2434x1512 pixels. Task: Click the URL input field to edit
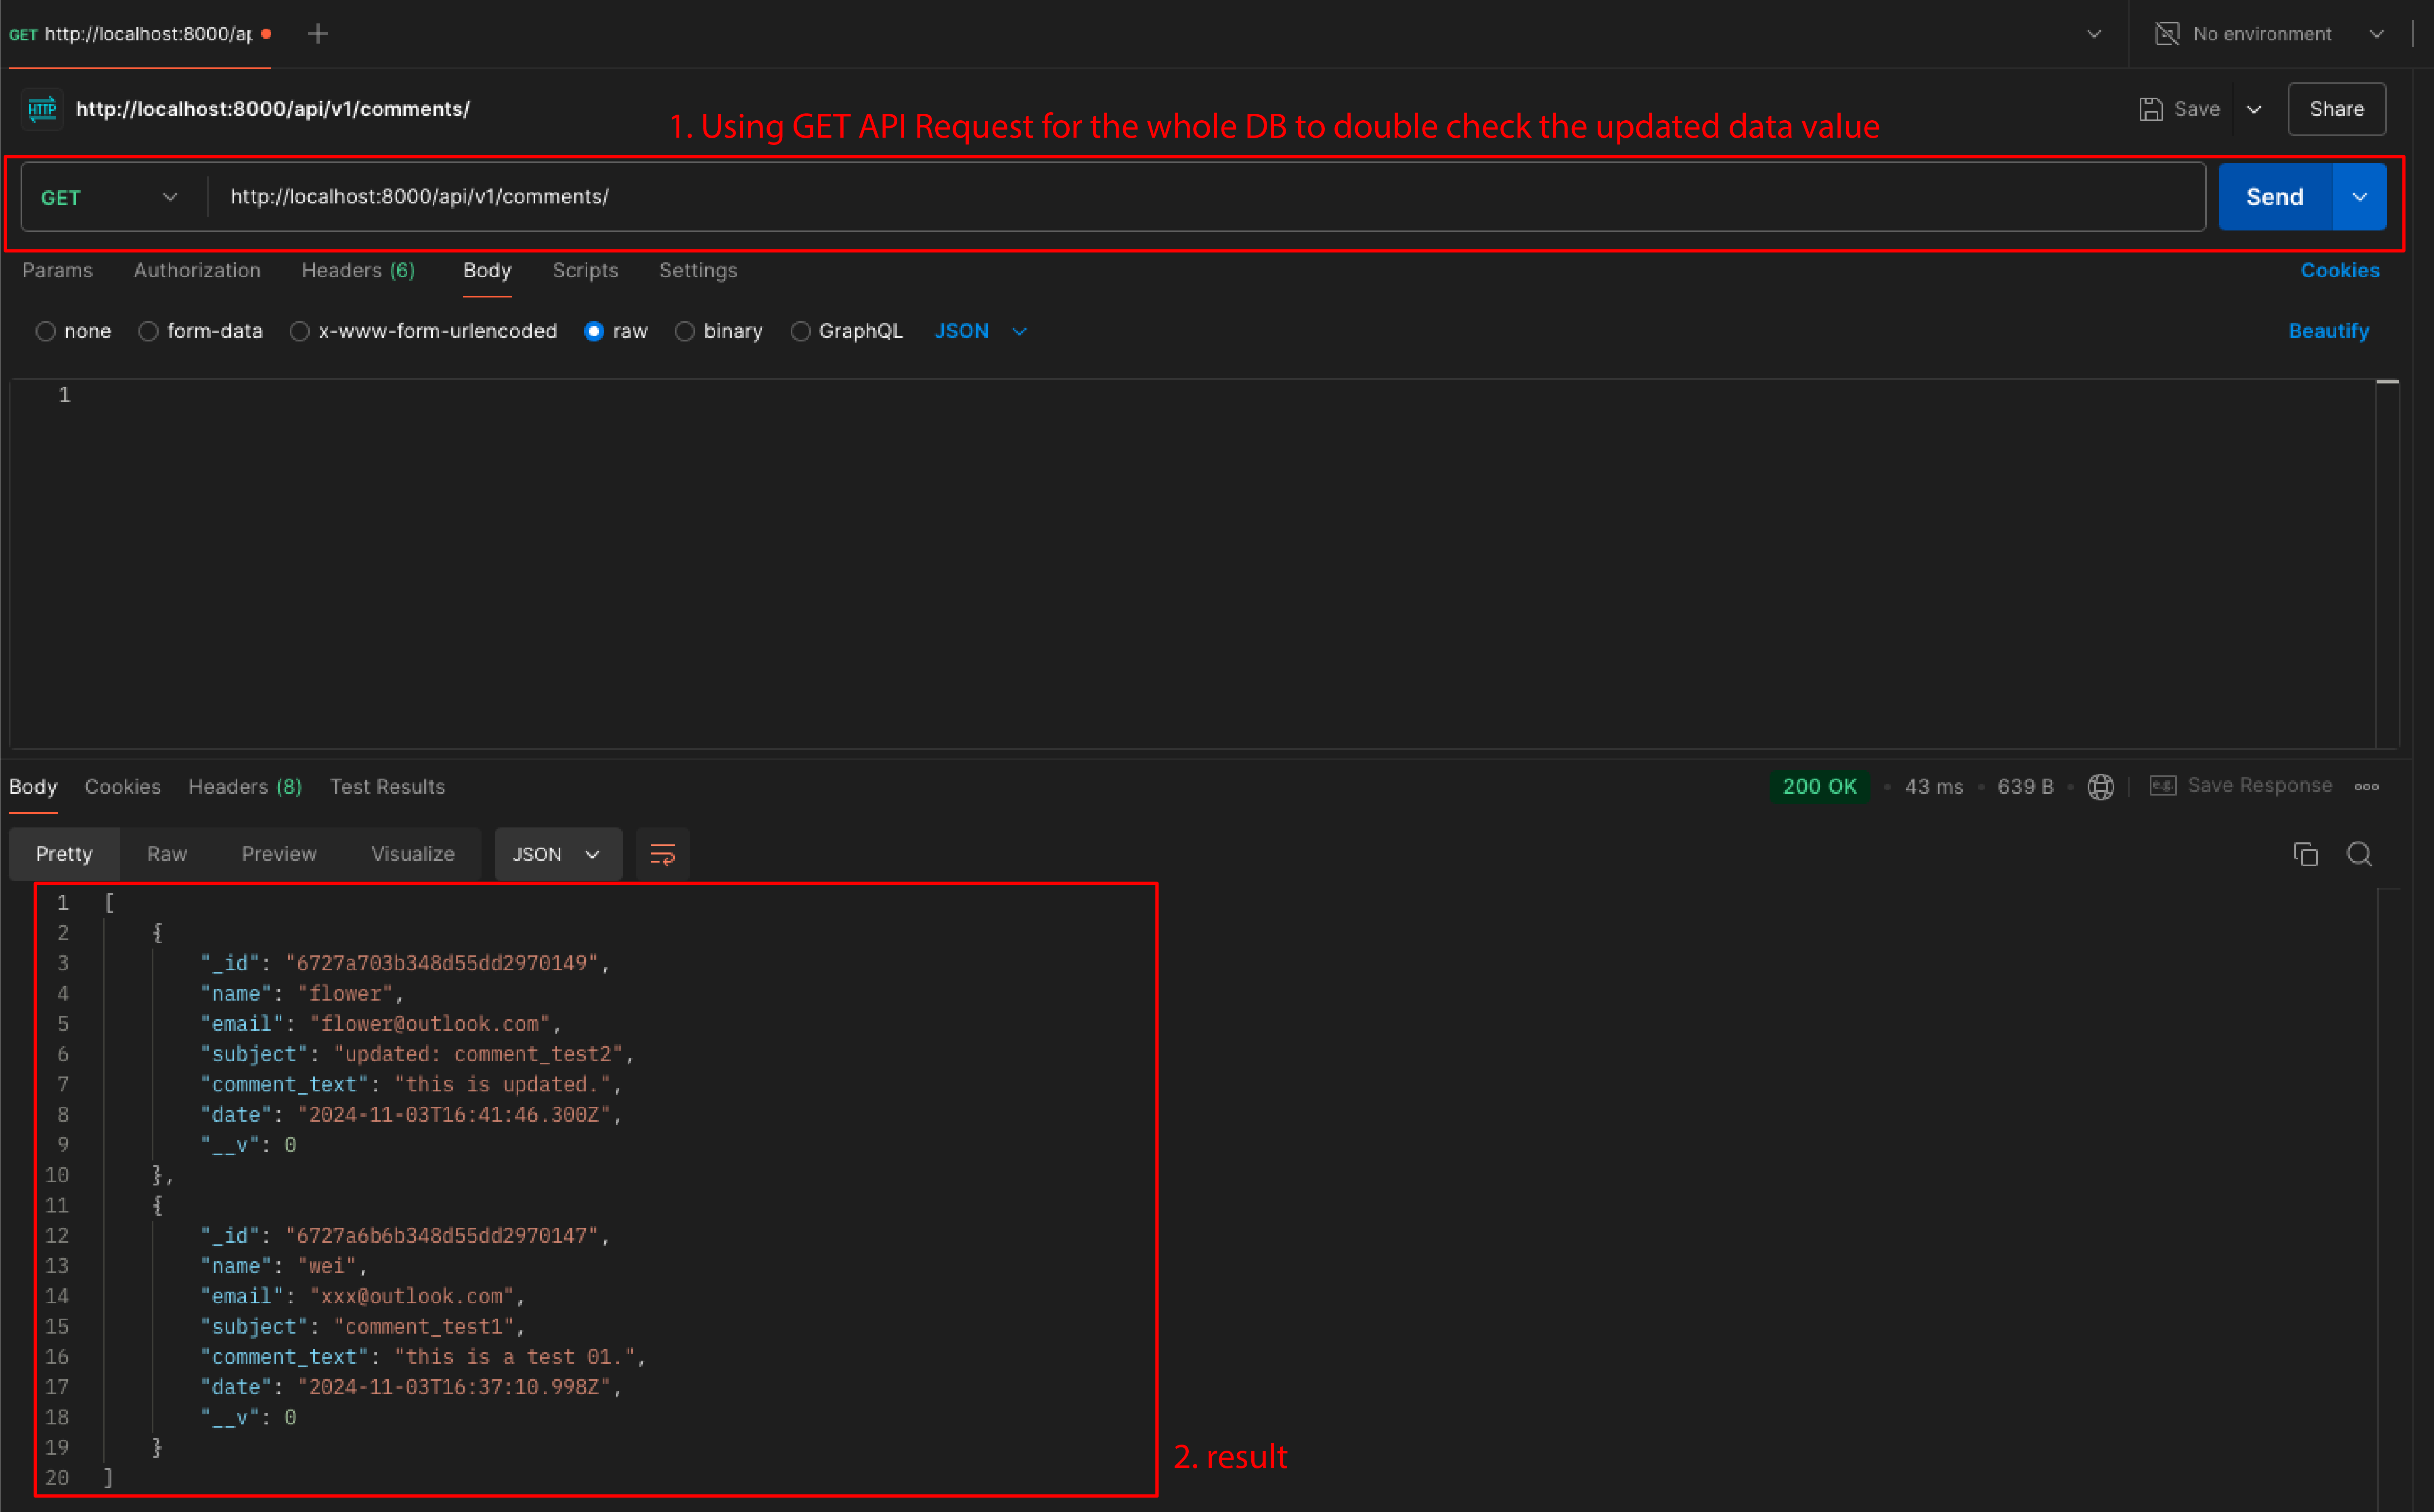point(1208,195)
